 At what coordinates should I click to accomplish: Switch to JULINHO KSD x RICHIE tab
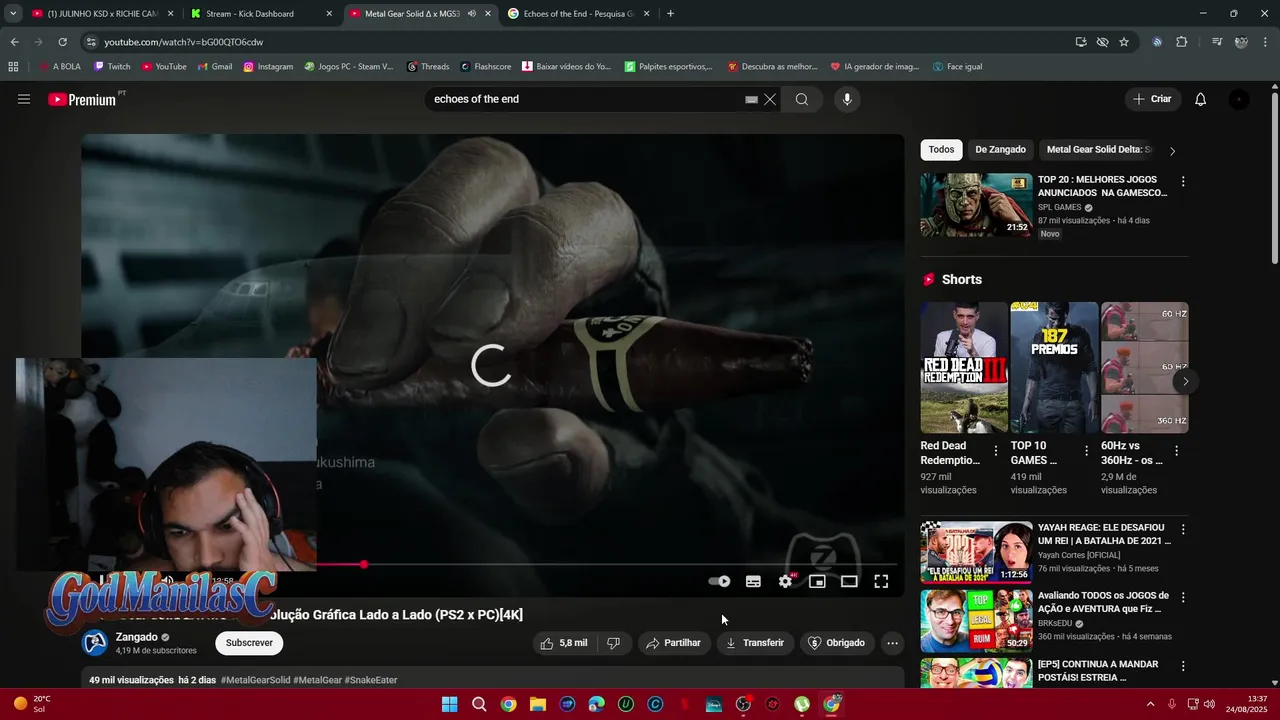[x=102, y=14]
